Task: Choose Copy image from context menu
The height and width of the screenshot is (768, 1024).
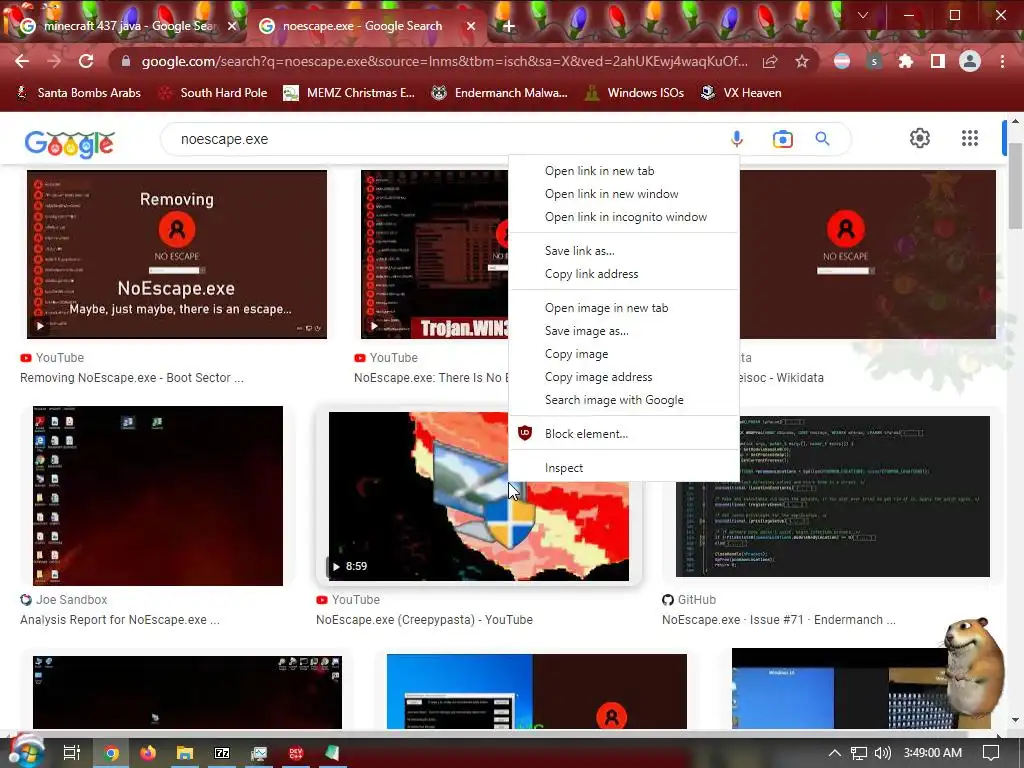Action: (x=624, y=354)
